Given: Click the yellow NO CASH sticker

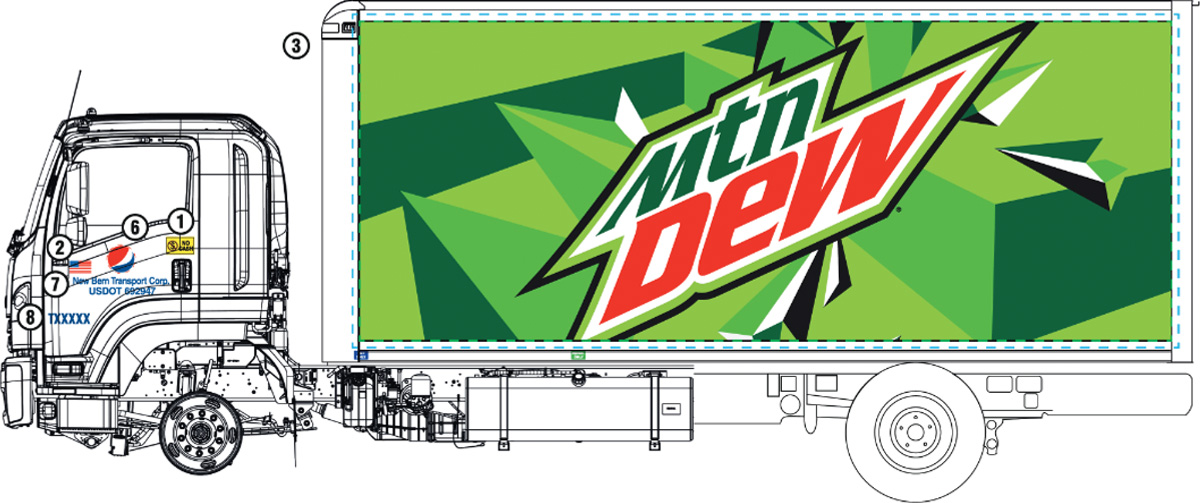Looking at the screenshot, I should [x=180, y=244].
